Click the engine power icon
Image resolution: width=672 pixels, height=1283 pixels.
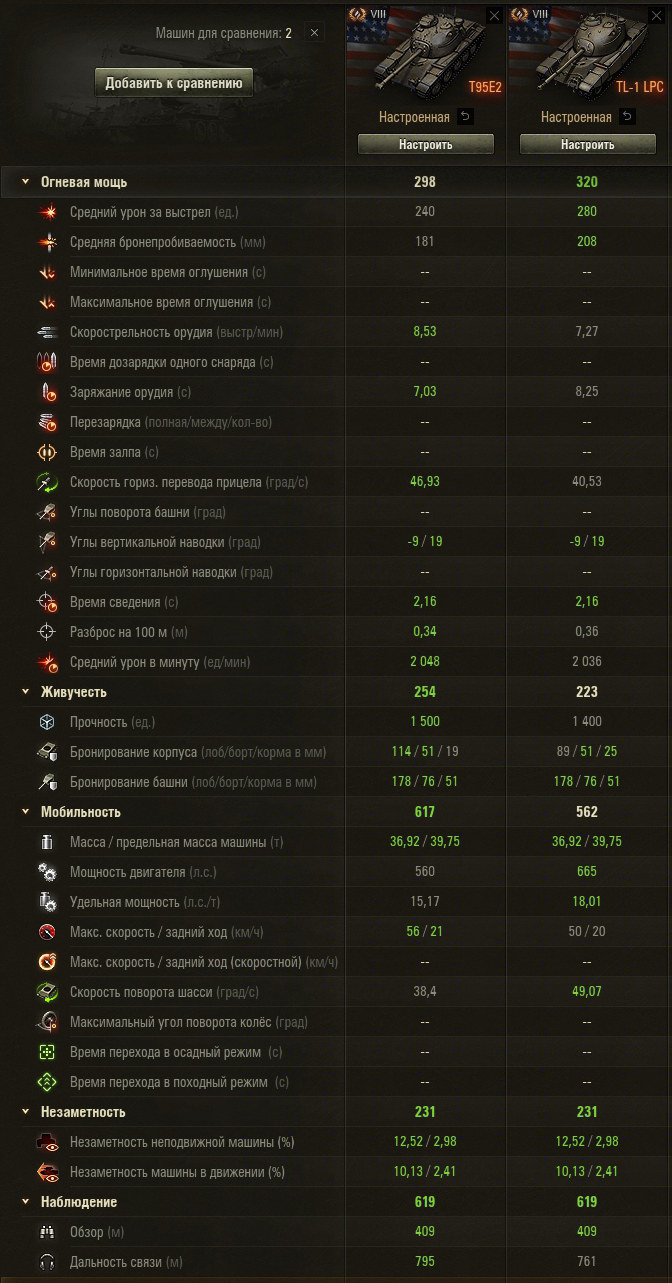pyautogui.click(x=47, y=872)
